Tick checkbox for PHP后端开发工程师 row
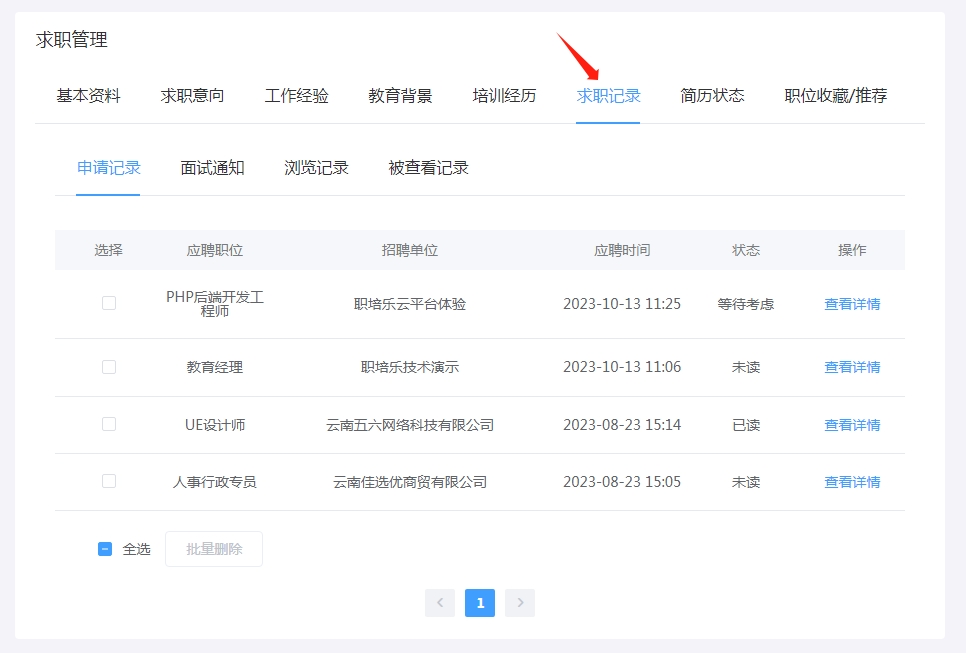 point(109,303)
